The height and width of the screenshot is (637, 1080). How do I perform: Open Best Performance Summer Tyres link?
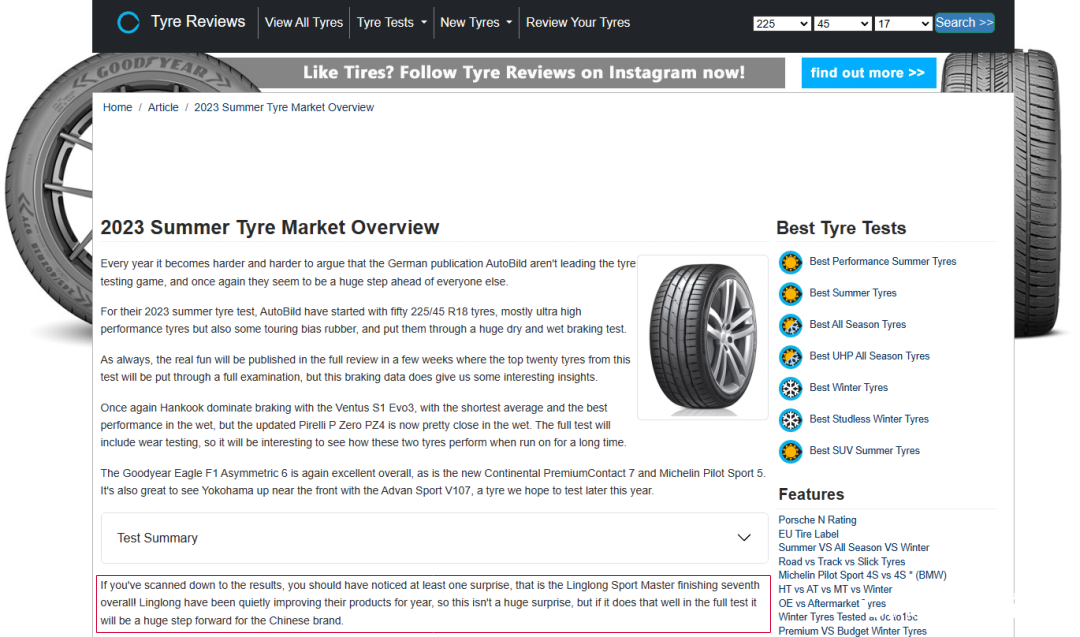(x=882, y=262)
